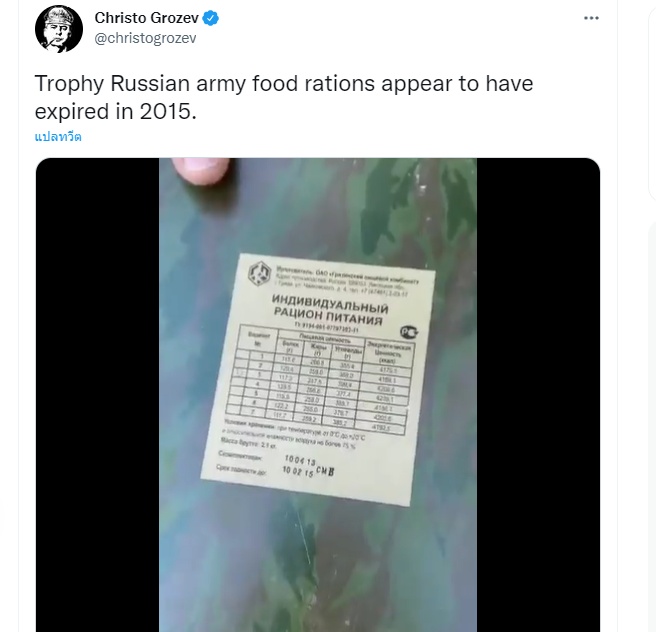Click the tweet text about expired rations
656x632 pixels.
(x=284, y=97)
